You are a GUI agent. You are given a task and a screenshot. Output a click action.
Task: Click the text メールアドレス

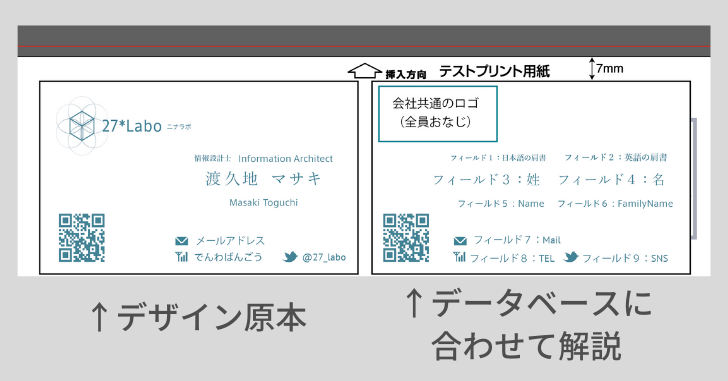(x=230, y=241)
